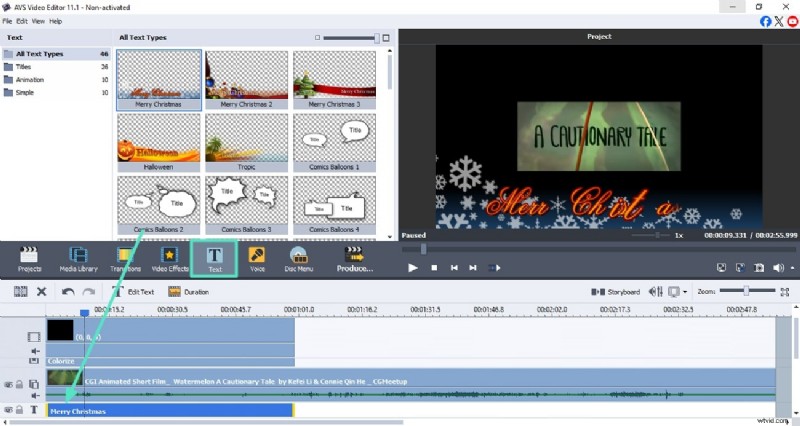The width and height of the screenshot is (800, 426).
Task: Select the Comics Balloons 3 preset
Action: [246, 206]
